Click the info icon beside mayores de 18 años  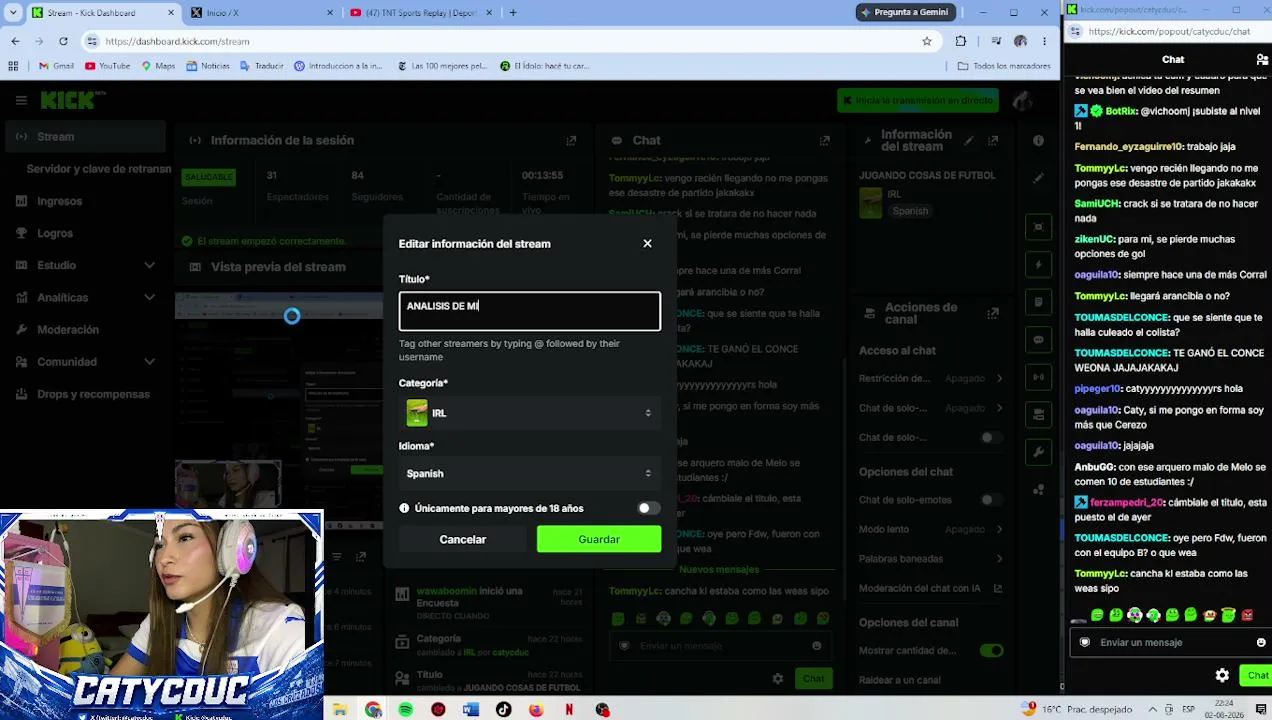(404, 508)
